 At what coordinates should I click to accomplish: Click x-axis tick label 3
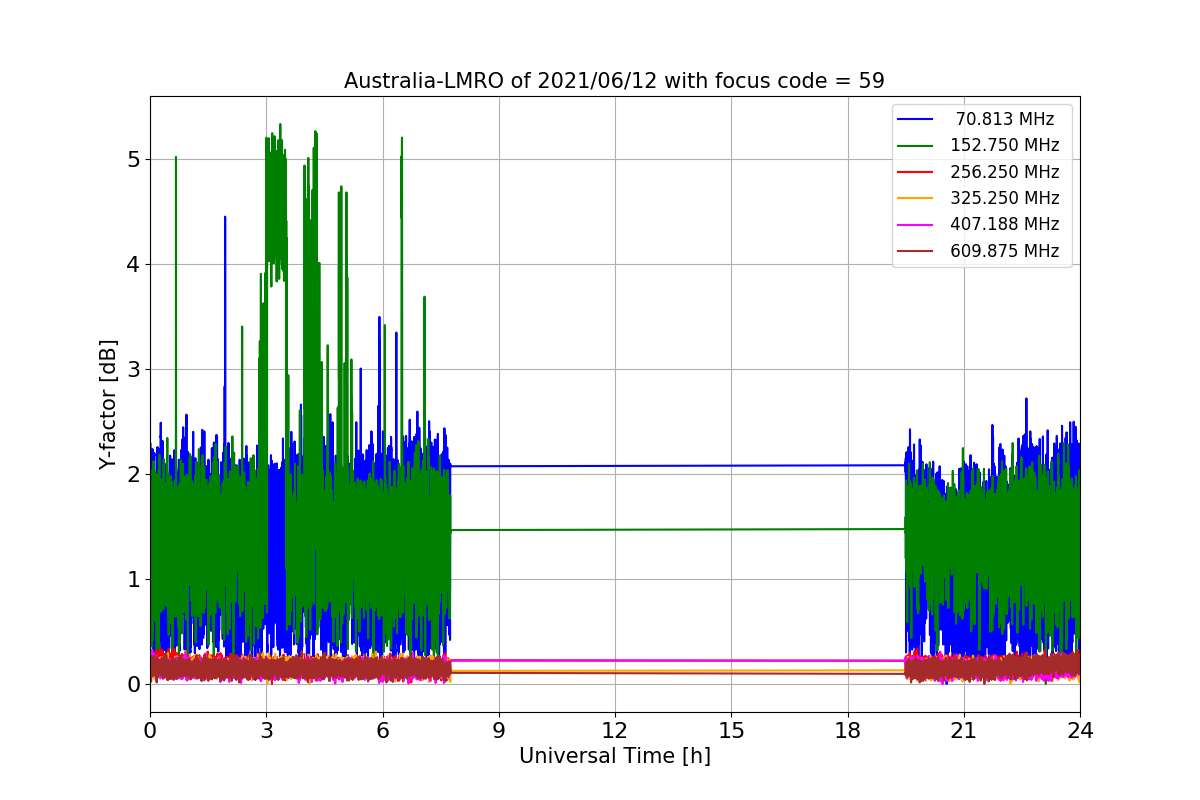coord(266,731)
